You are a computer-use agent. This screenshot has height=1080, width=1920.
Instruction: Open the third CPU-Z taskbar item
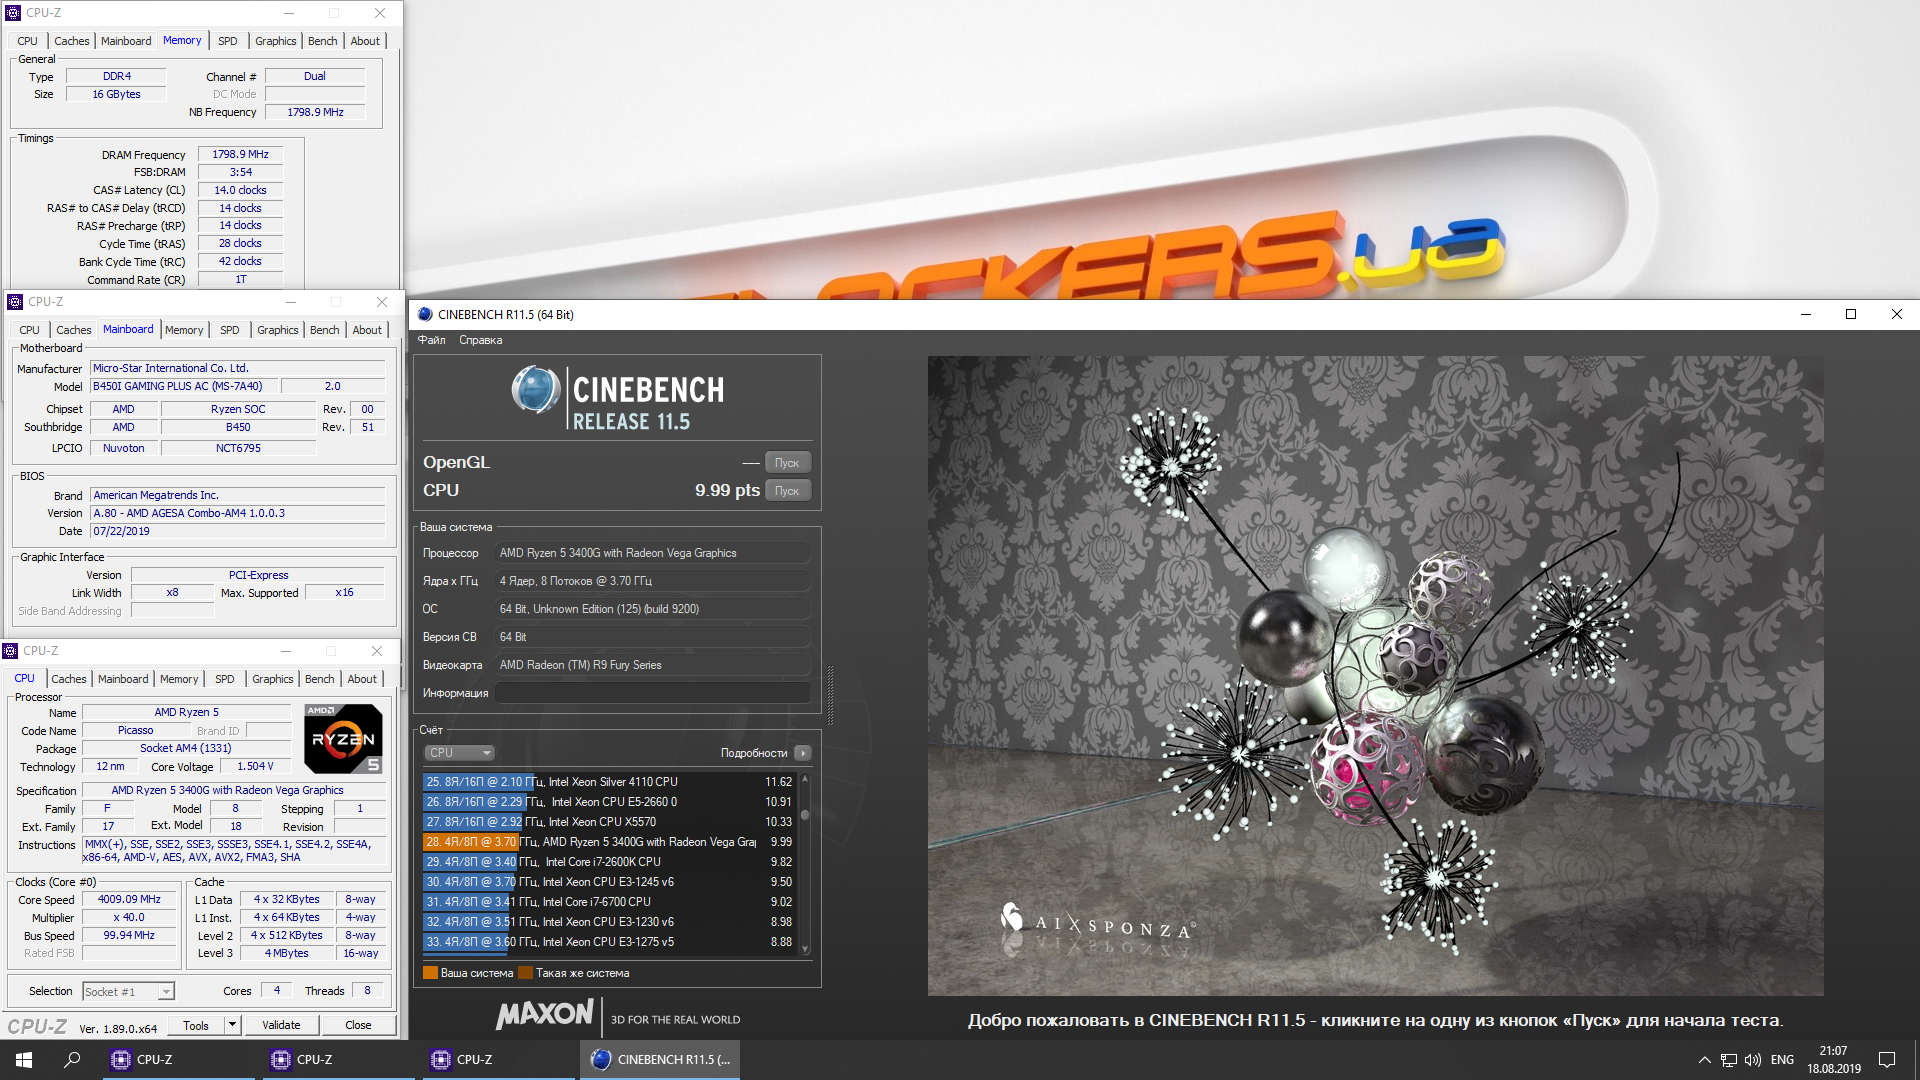click(500, 1059)
